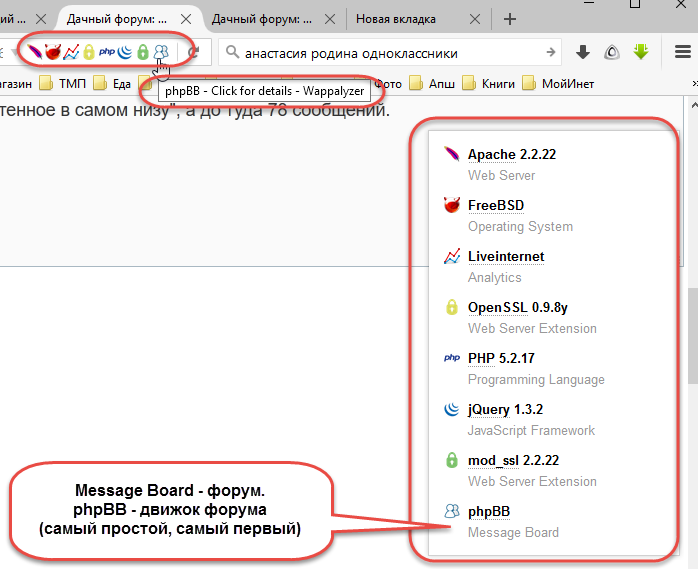Click the 'Web Server' label under Apache

point(501,175)
